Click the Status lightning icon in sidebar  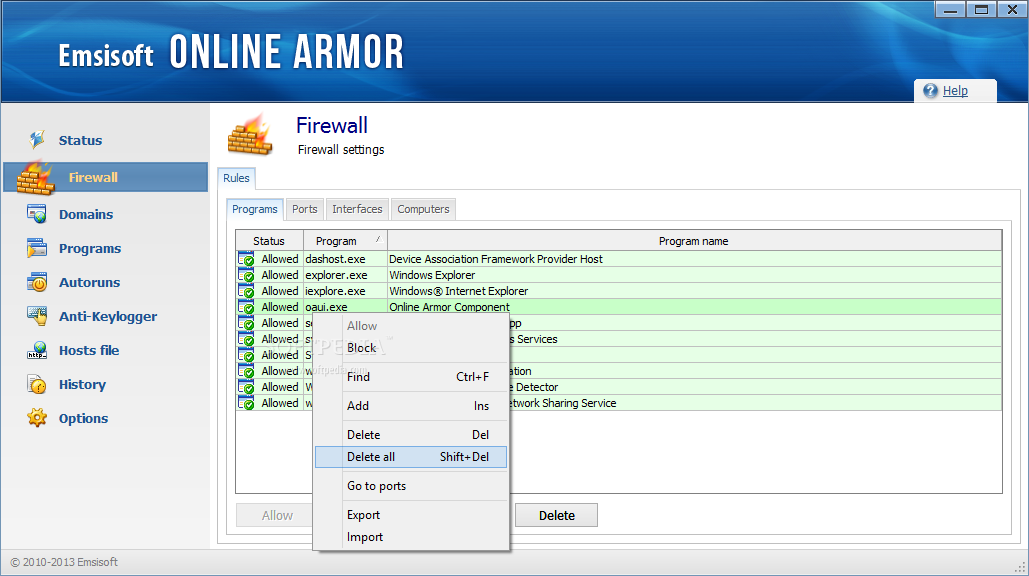click(x=37, y=139)
